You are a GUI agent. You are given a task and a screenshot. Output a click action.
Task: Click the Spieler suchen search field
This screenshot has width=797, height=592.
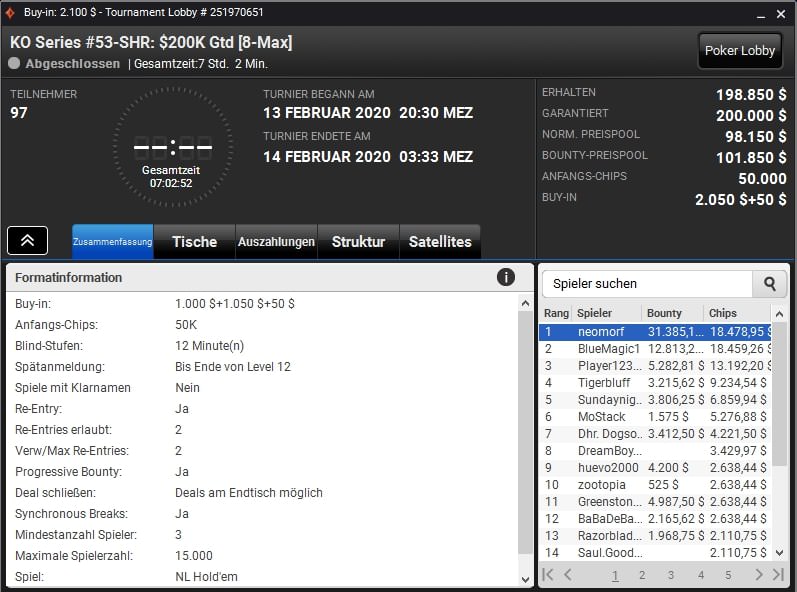point(646,284)
